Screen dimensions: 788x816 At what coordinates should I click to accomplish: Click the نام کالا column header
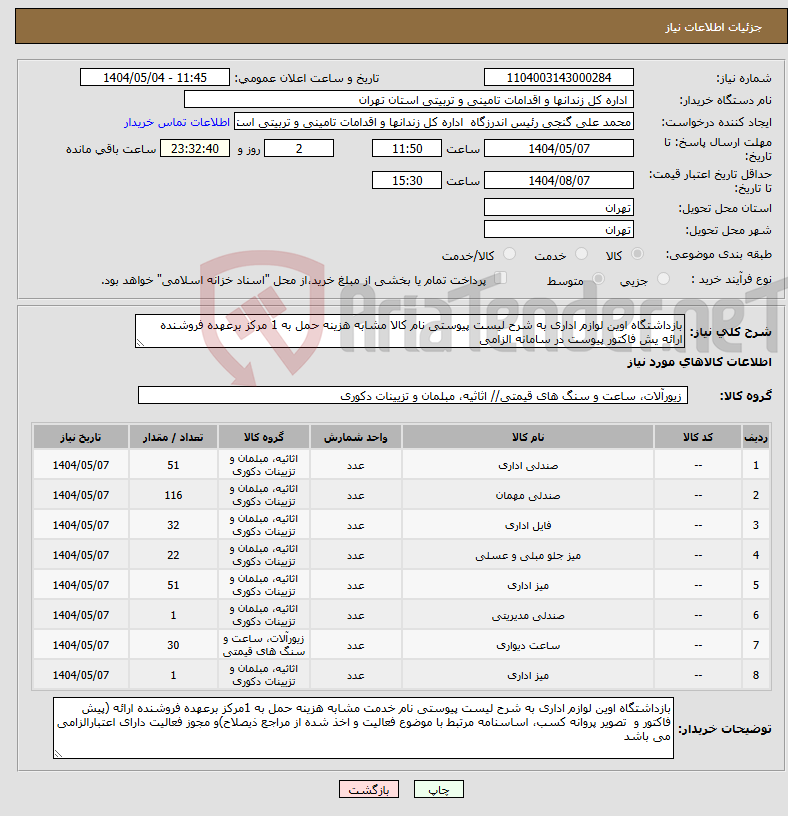pyautogui.click(x=528, y=437)
